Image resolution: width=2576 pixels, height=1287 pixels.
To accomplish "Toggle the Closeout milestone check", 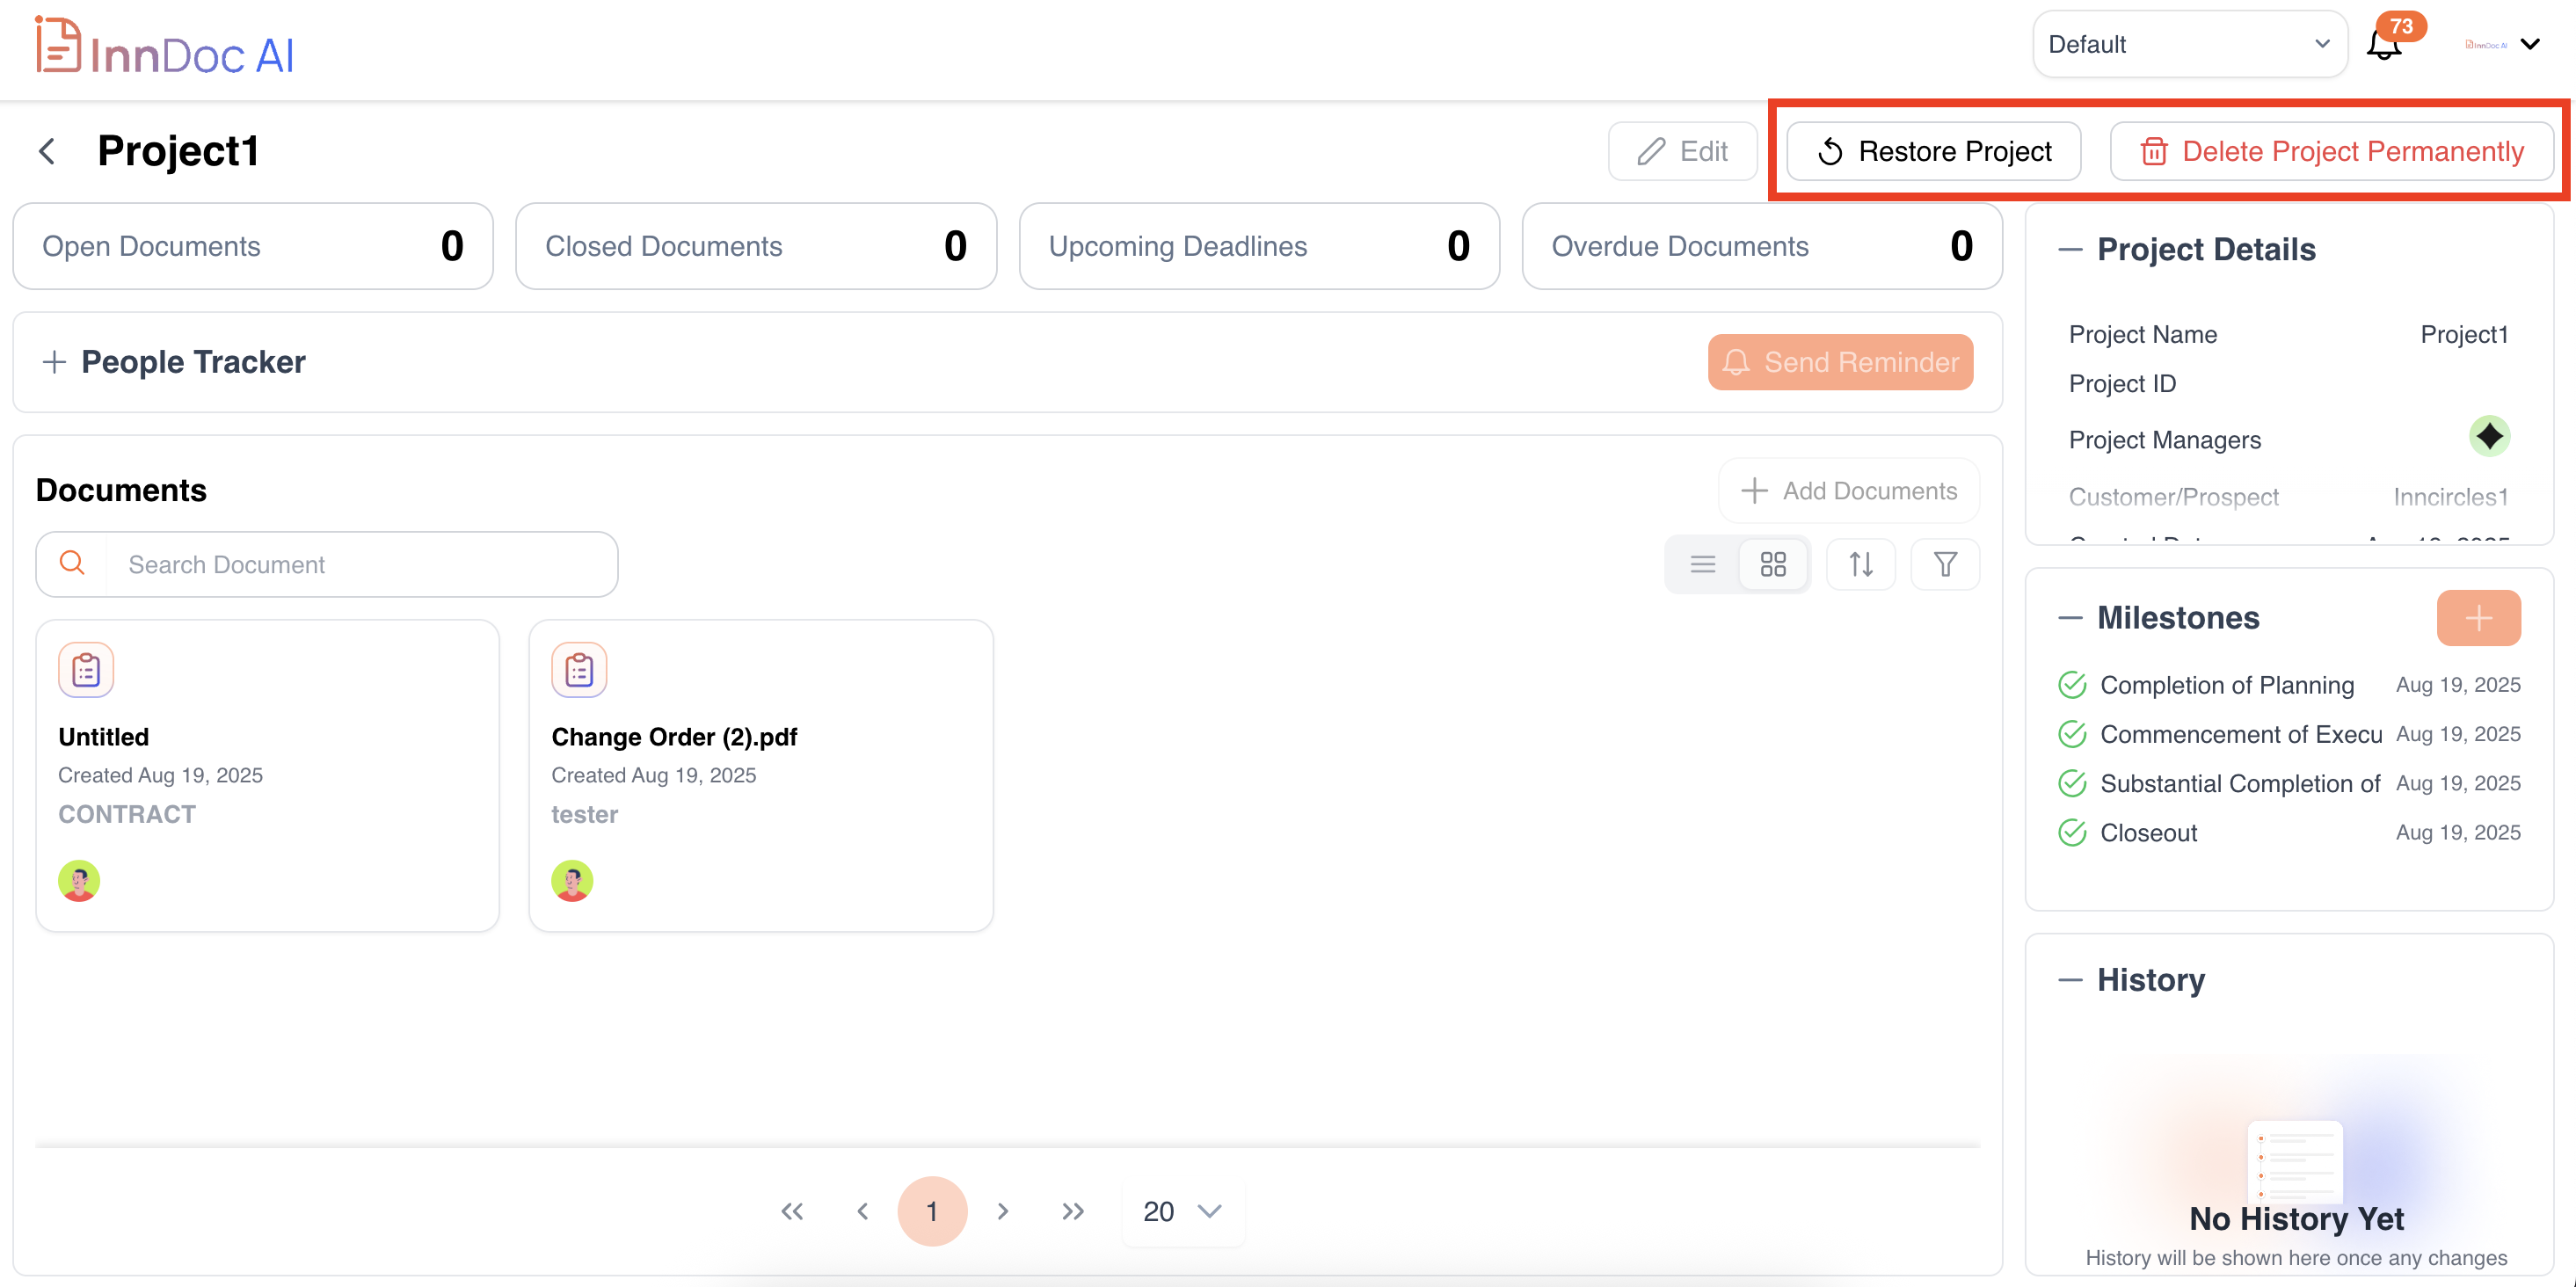I will pyautogui.click(x=2072, y=833).
